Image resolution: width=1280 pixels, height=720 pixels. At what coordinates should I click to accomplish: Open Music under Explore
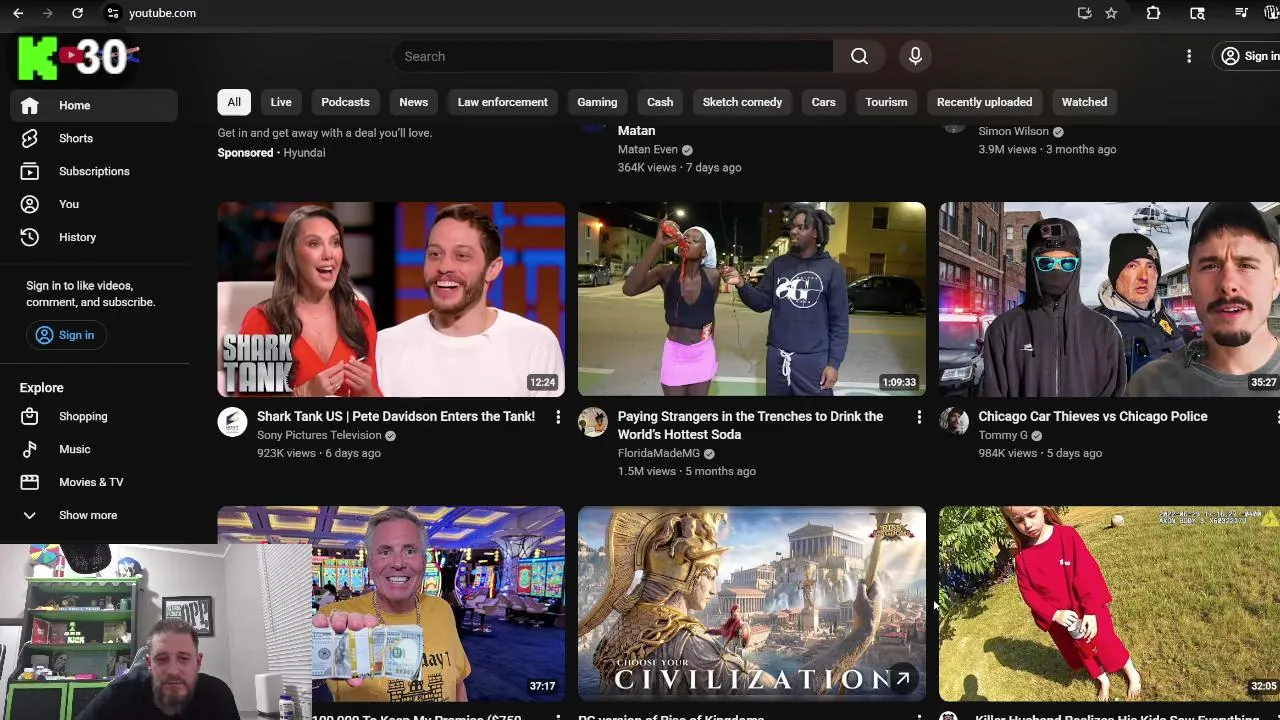pyautogui.click(x=94, y=449)
